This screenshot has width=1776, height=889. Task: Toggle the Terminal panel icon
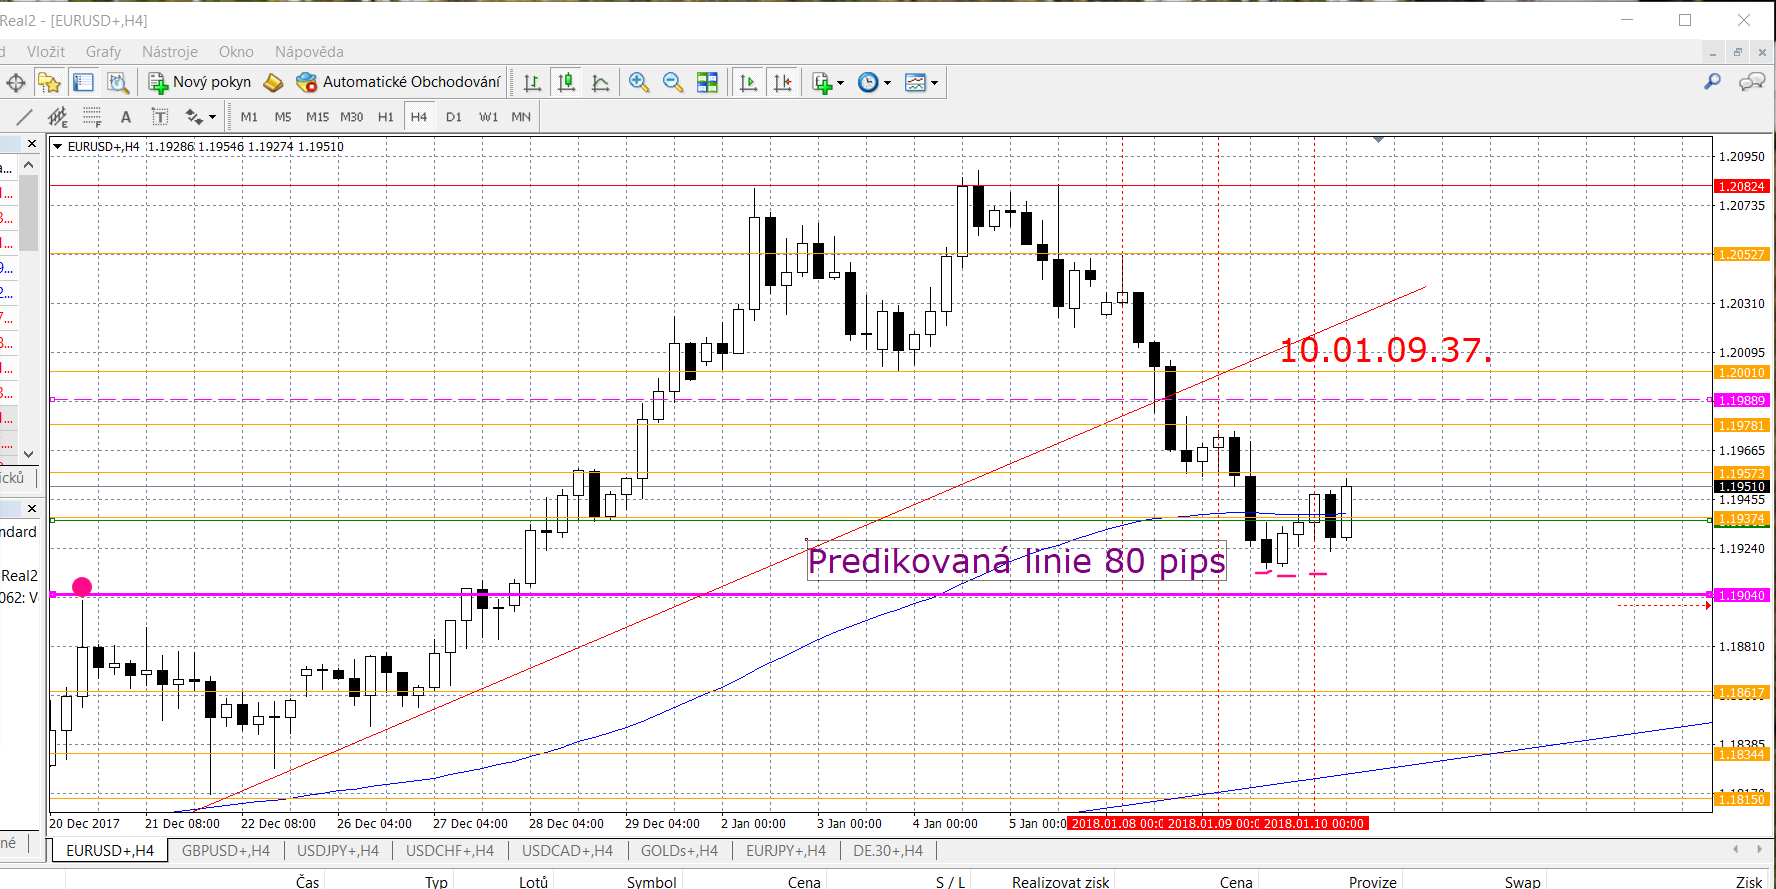click(83, 83)
